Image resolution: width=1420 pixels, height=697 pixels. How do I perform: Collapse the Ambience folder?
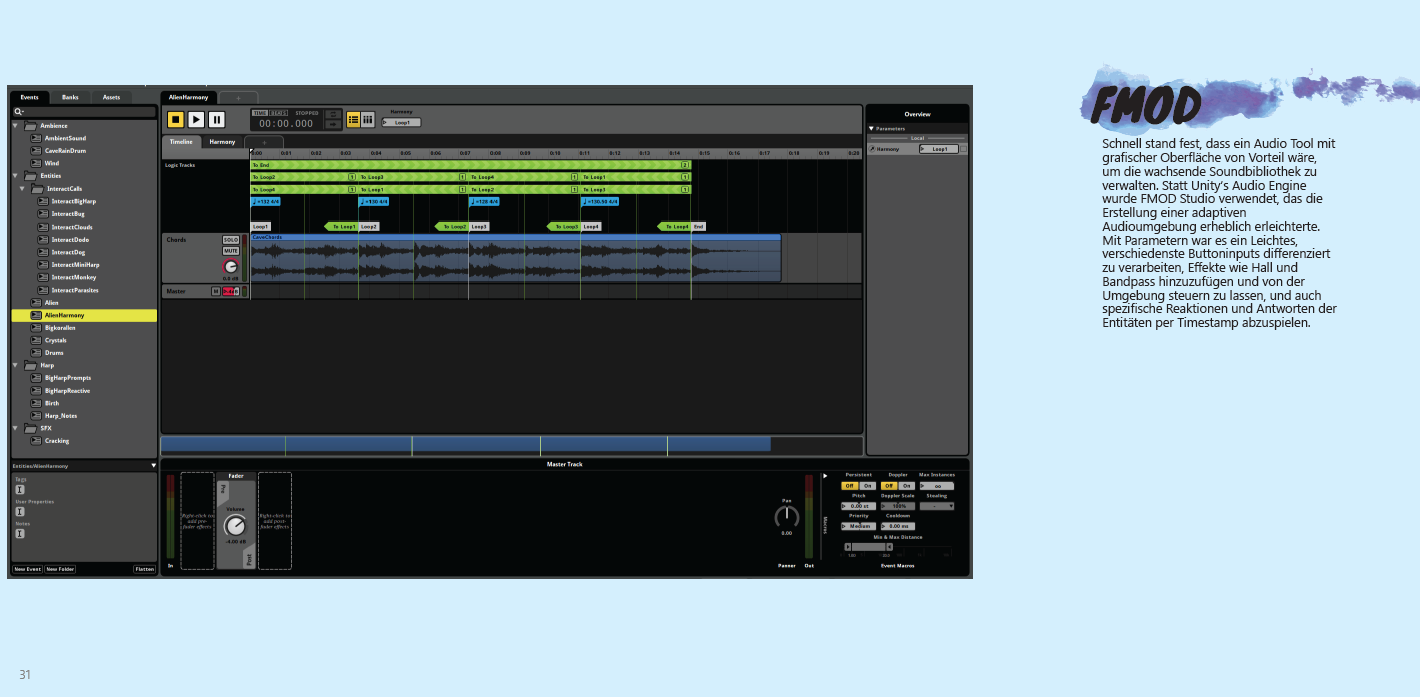coord(16,125)
